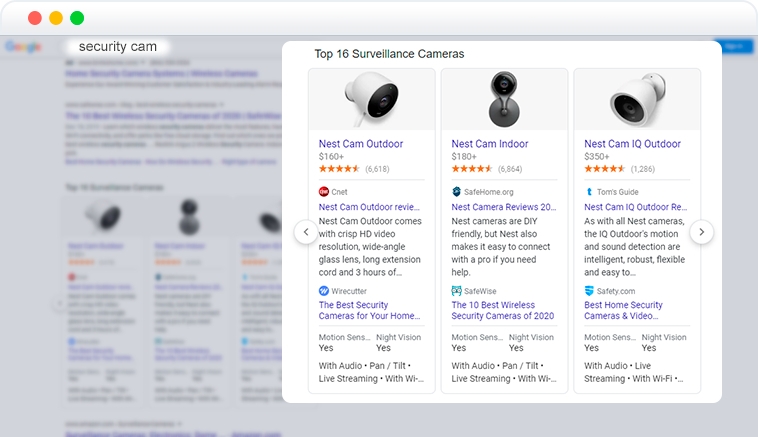Click the star rating of Nest Cam IQ Outdoor
The height and width of the screenshot is (437, 758).
pyautogui.click(x=604, y=169)
